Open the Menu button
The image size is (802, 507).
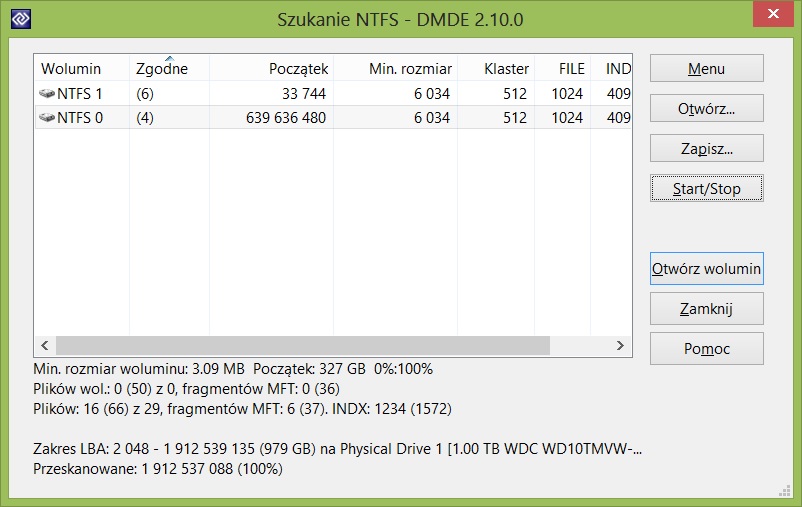click(x=706, y=69)
